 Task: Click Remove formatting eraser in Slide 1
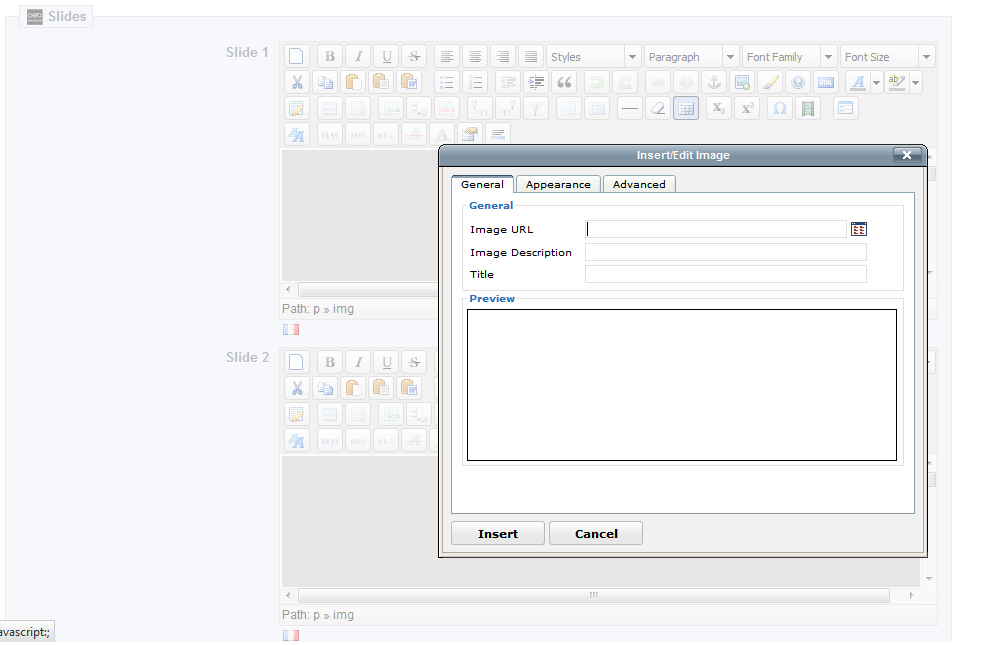[658, 108]
